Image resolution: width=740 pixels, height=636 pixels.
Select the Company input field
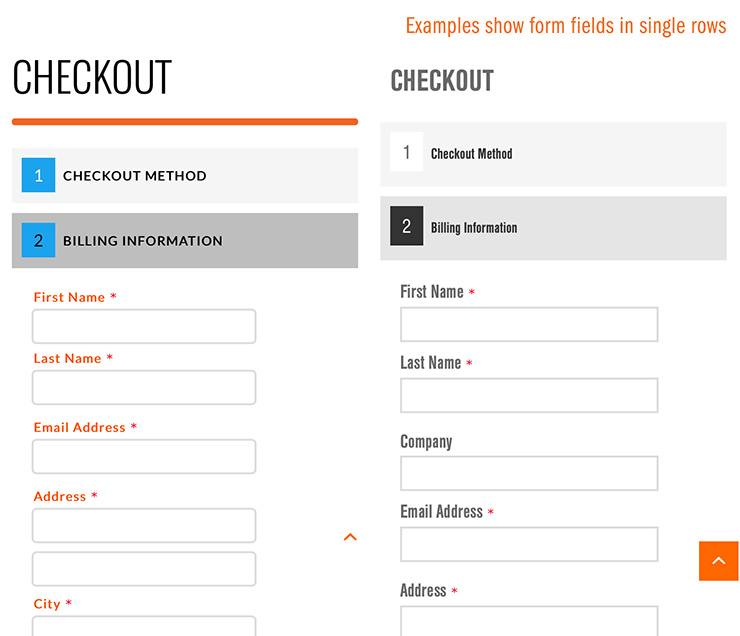pos(529,473)
